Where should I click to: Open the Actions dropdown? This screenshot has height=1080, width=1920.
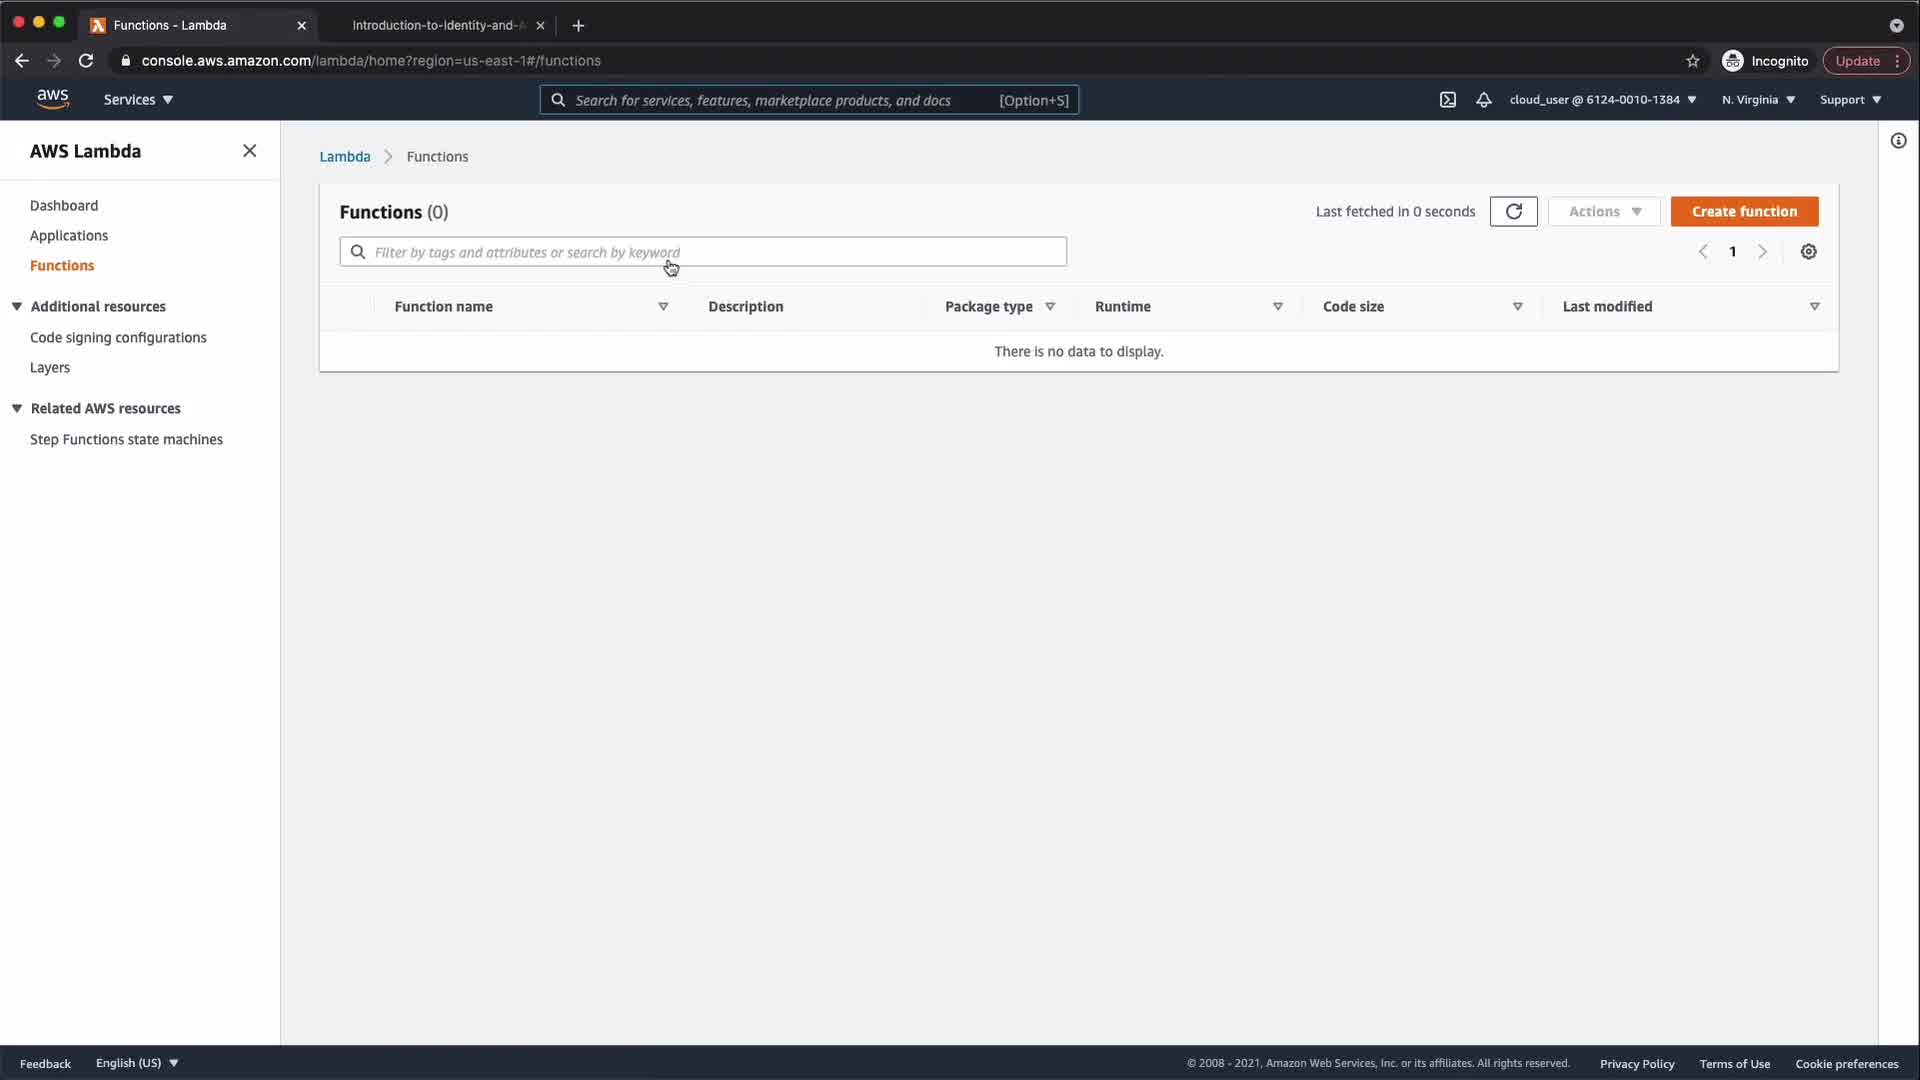coord(1603,211)
